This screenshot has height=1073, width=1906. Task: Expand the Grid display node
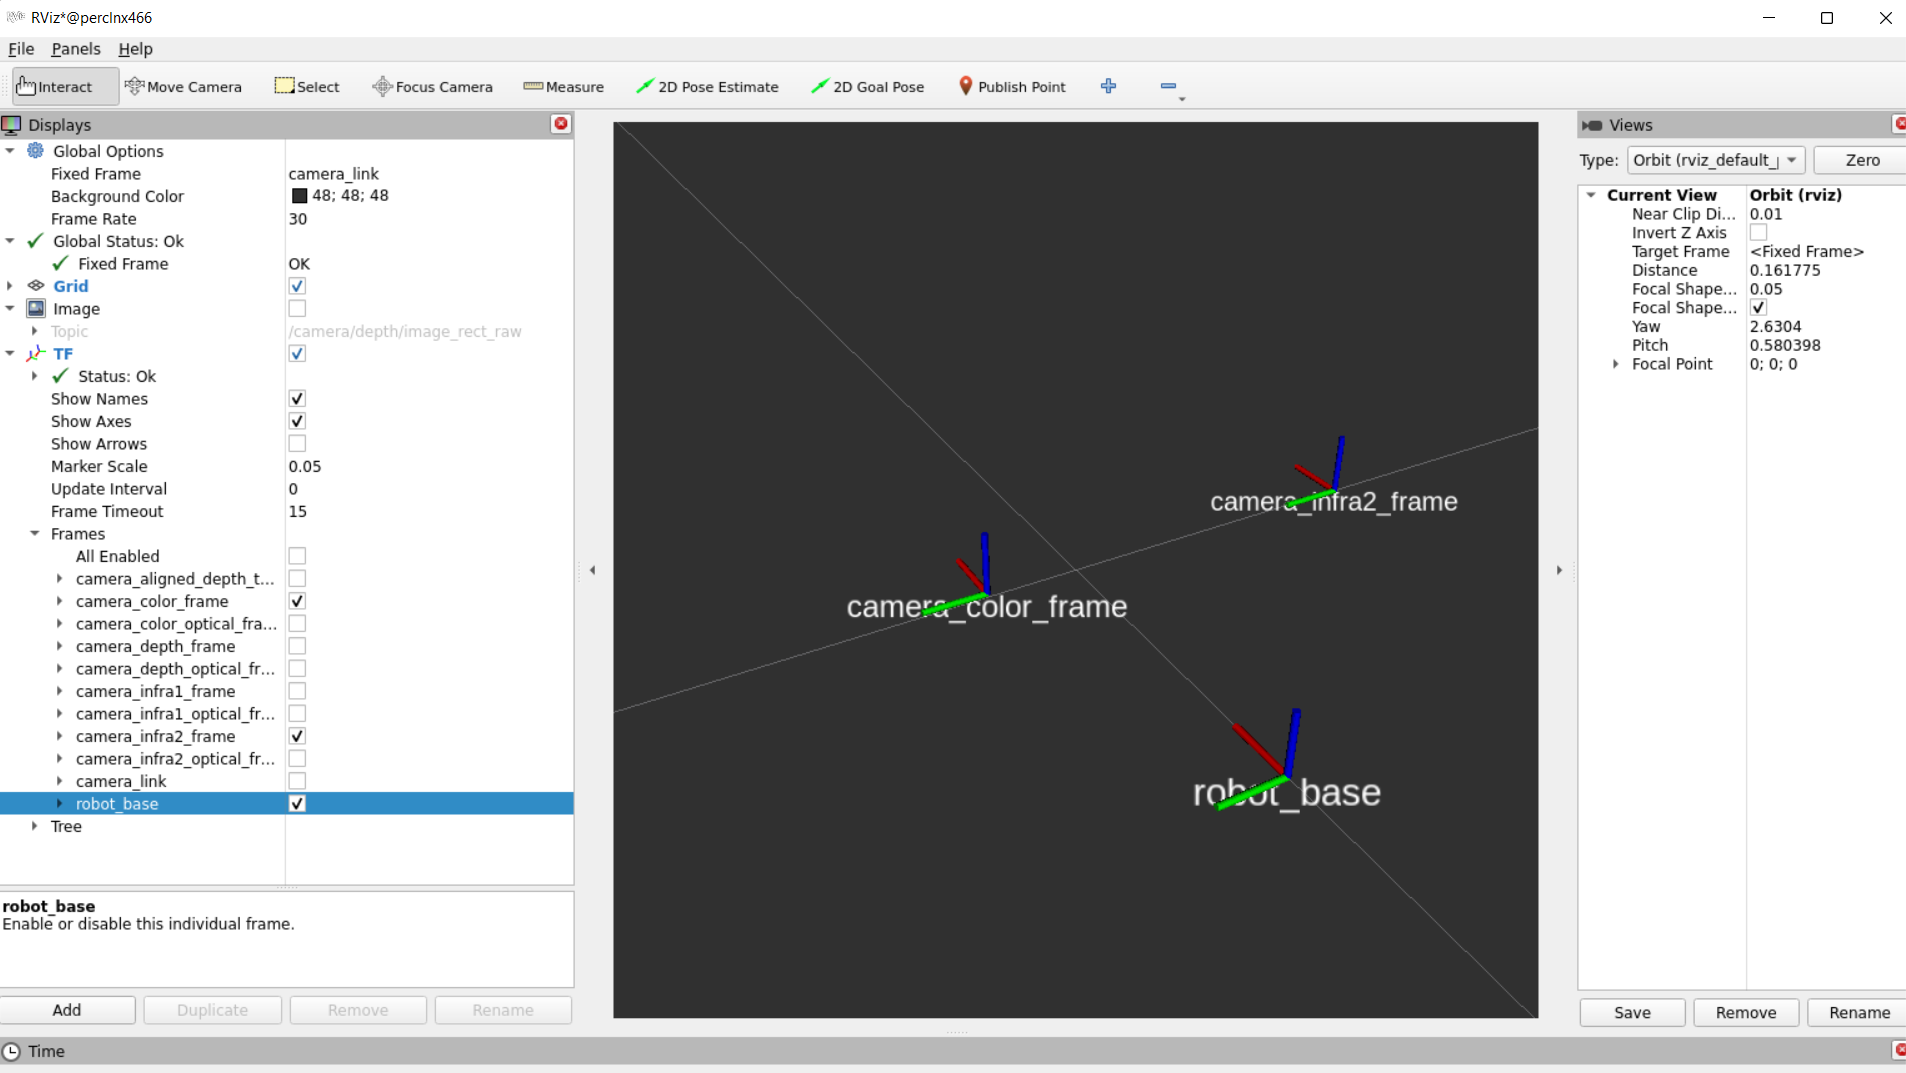click(10, 286)
